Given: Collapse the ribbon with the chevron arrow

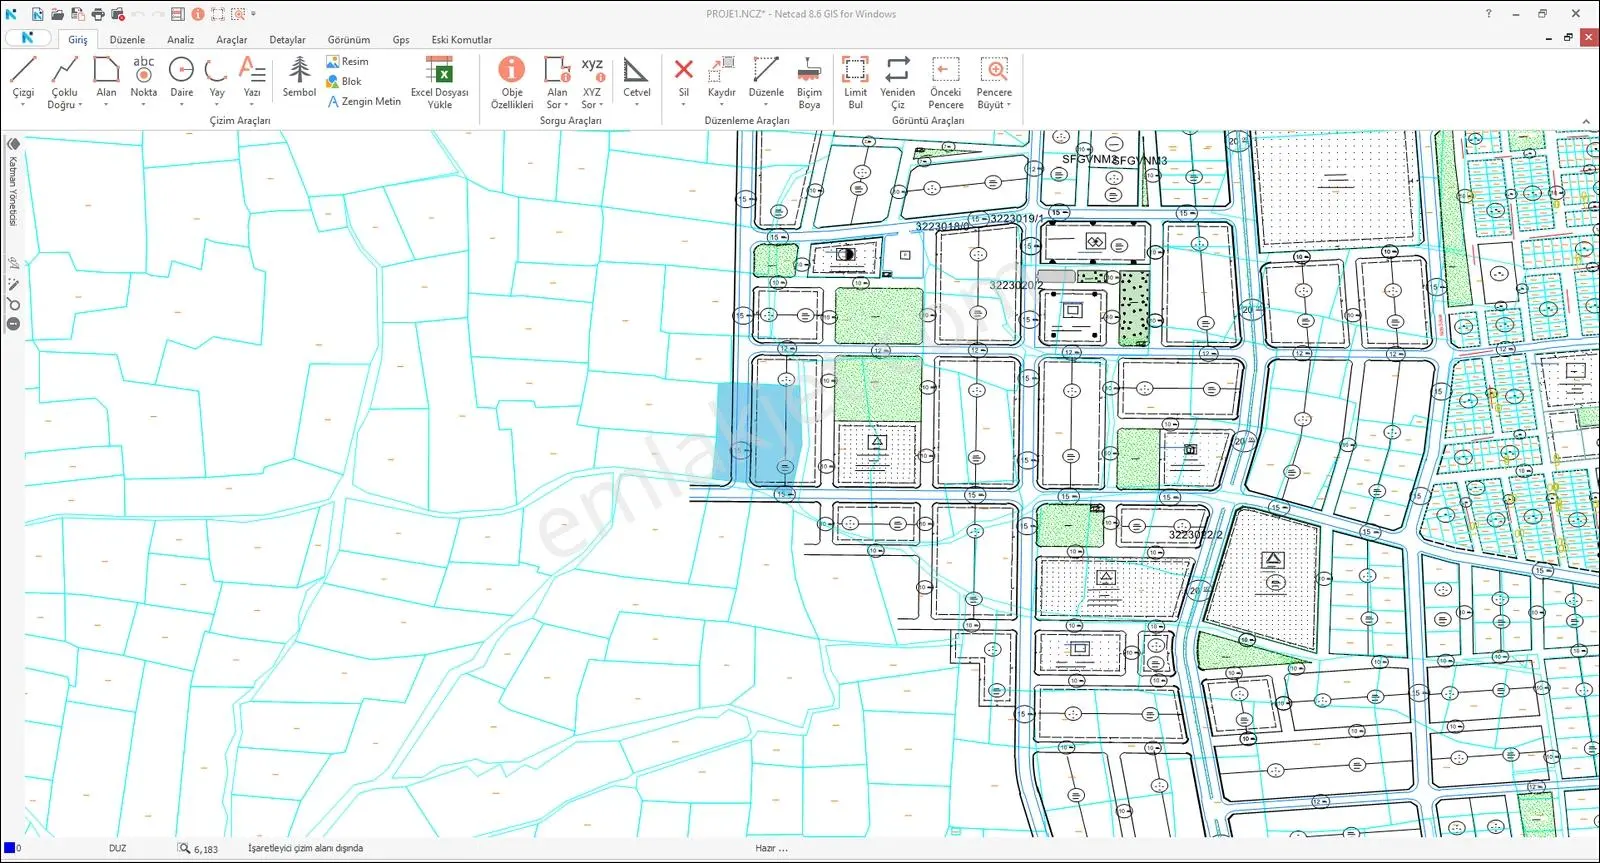Looking at the screenshot, I should click(1586, 122).
